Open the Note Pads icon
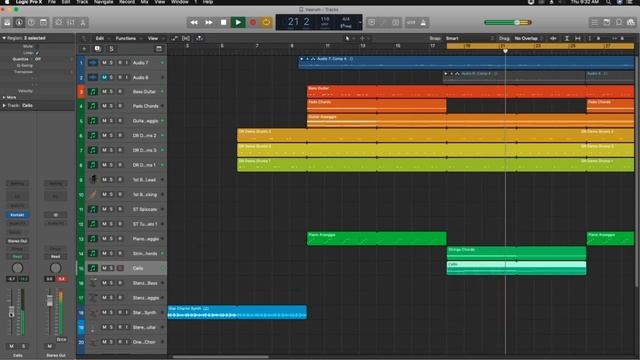 point(607,22)
